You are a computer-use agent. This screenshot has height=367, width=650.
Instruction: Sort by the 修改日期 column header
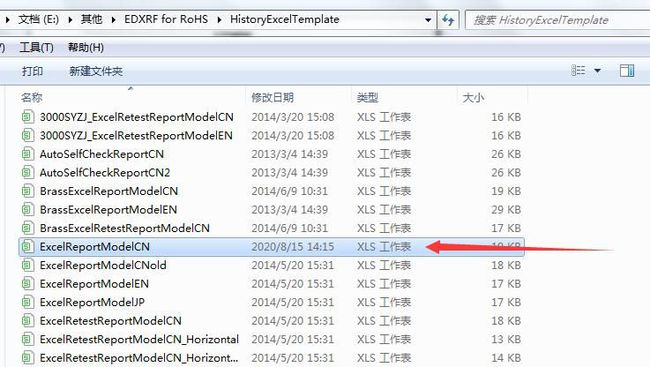click(272, 97)
